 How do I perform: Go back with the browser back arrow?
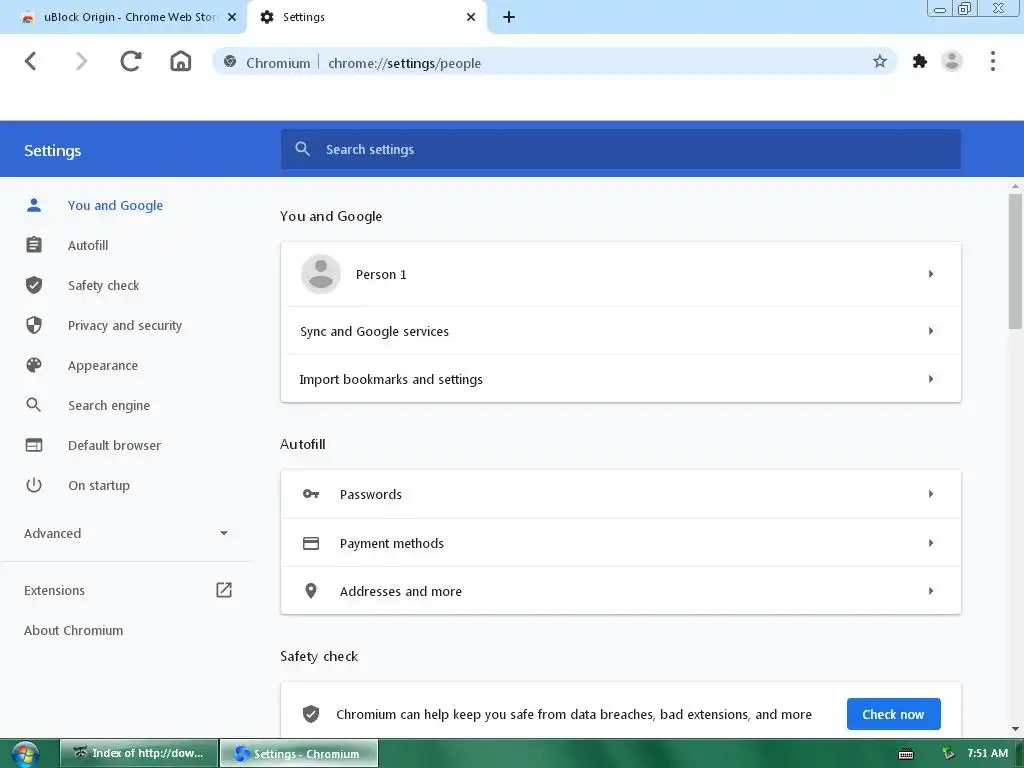(31, 61)
